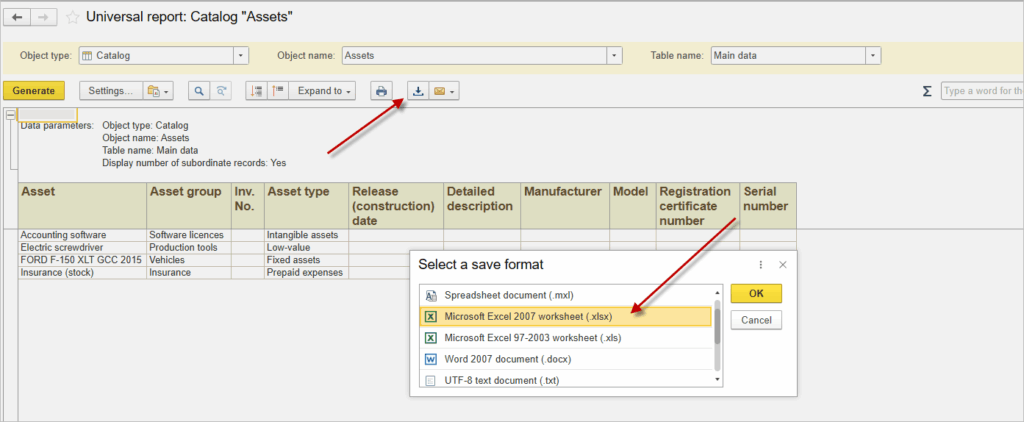Collapse the report section minus toggle

[x=10, y=114]
